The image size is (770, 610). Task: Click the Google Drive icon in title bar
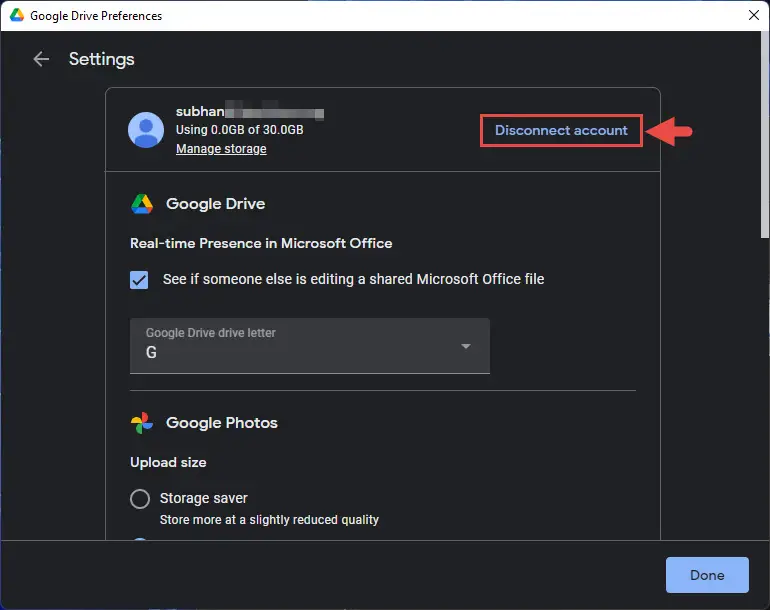(17, 15)
